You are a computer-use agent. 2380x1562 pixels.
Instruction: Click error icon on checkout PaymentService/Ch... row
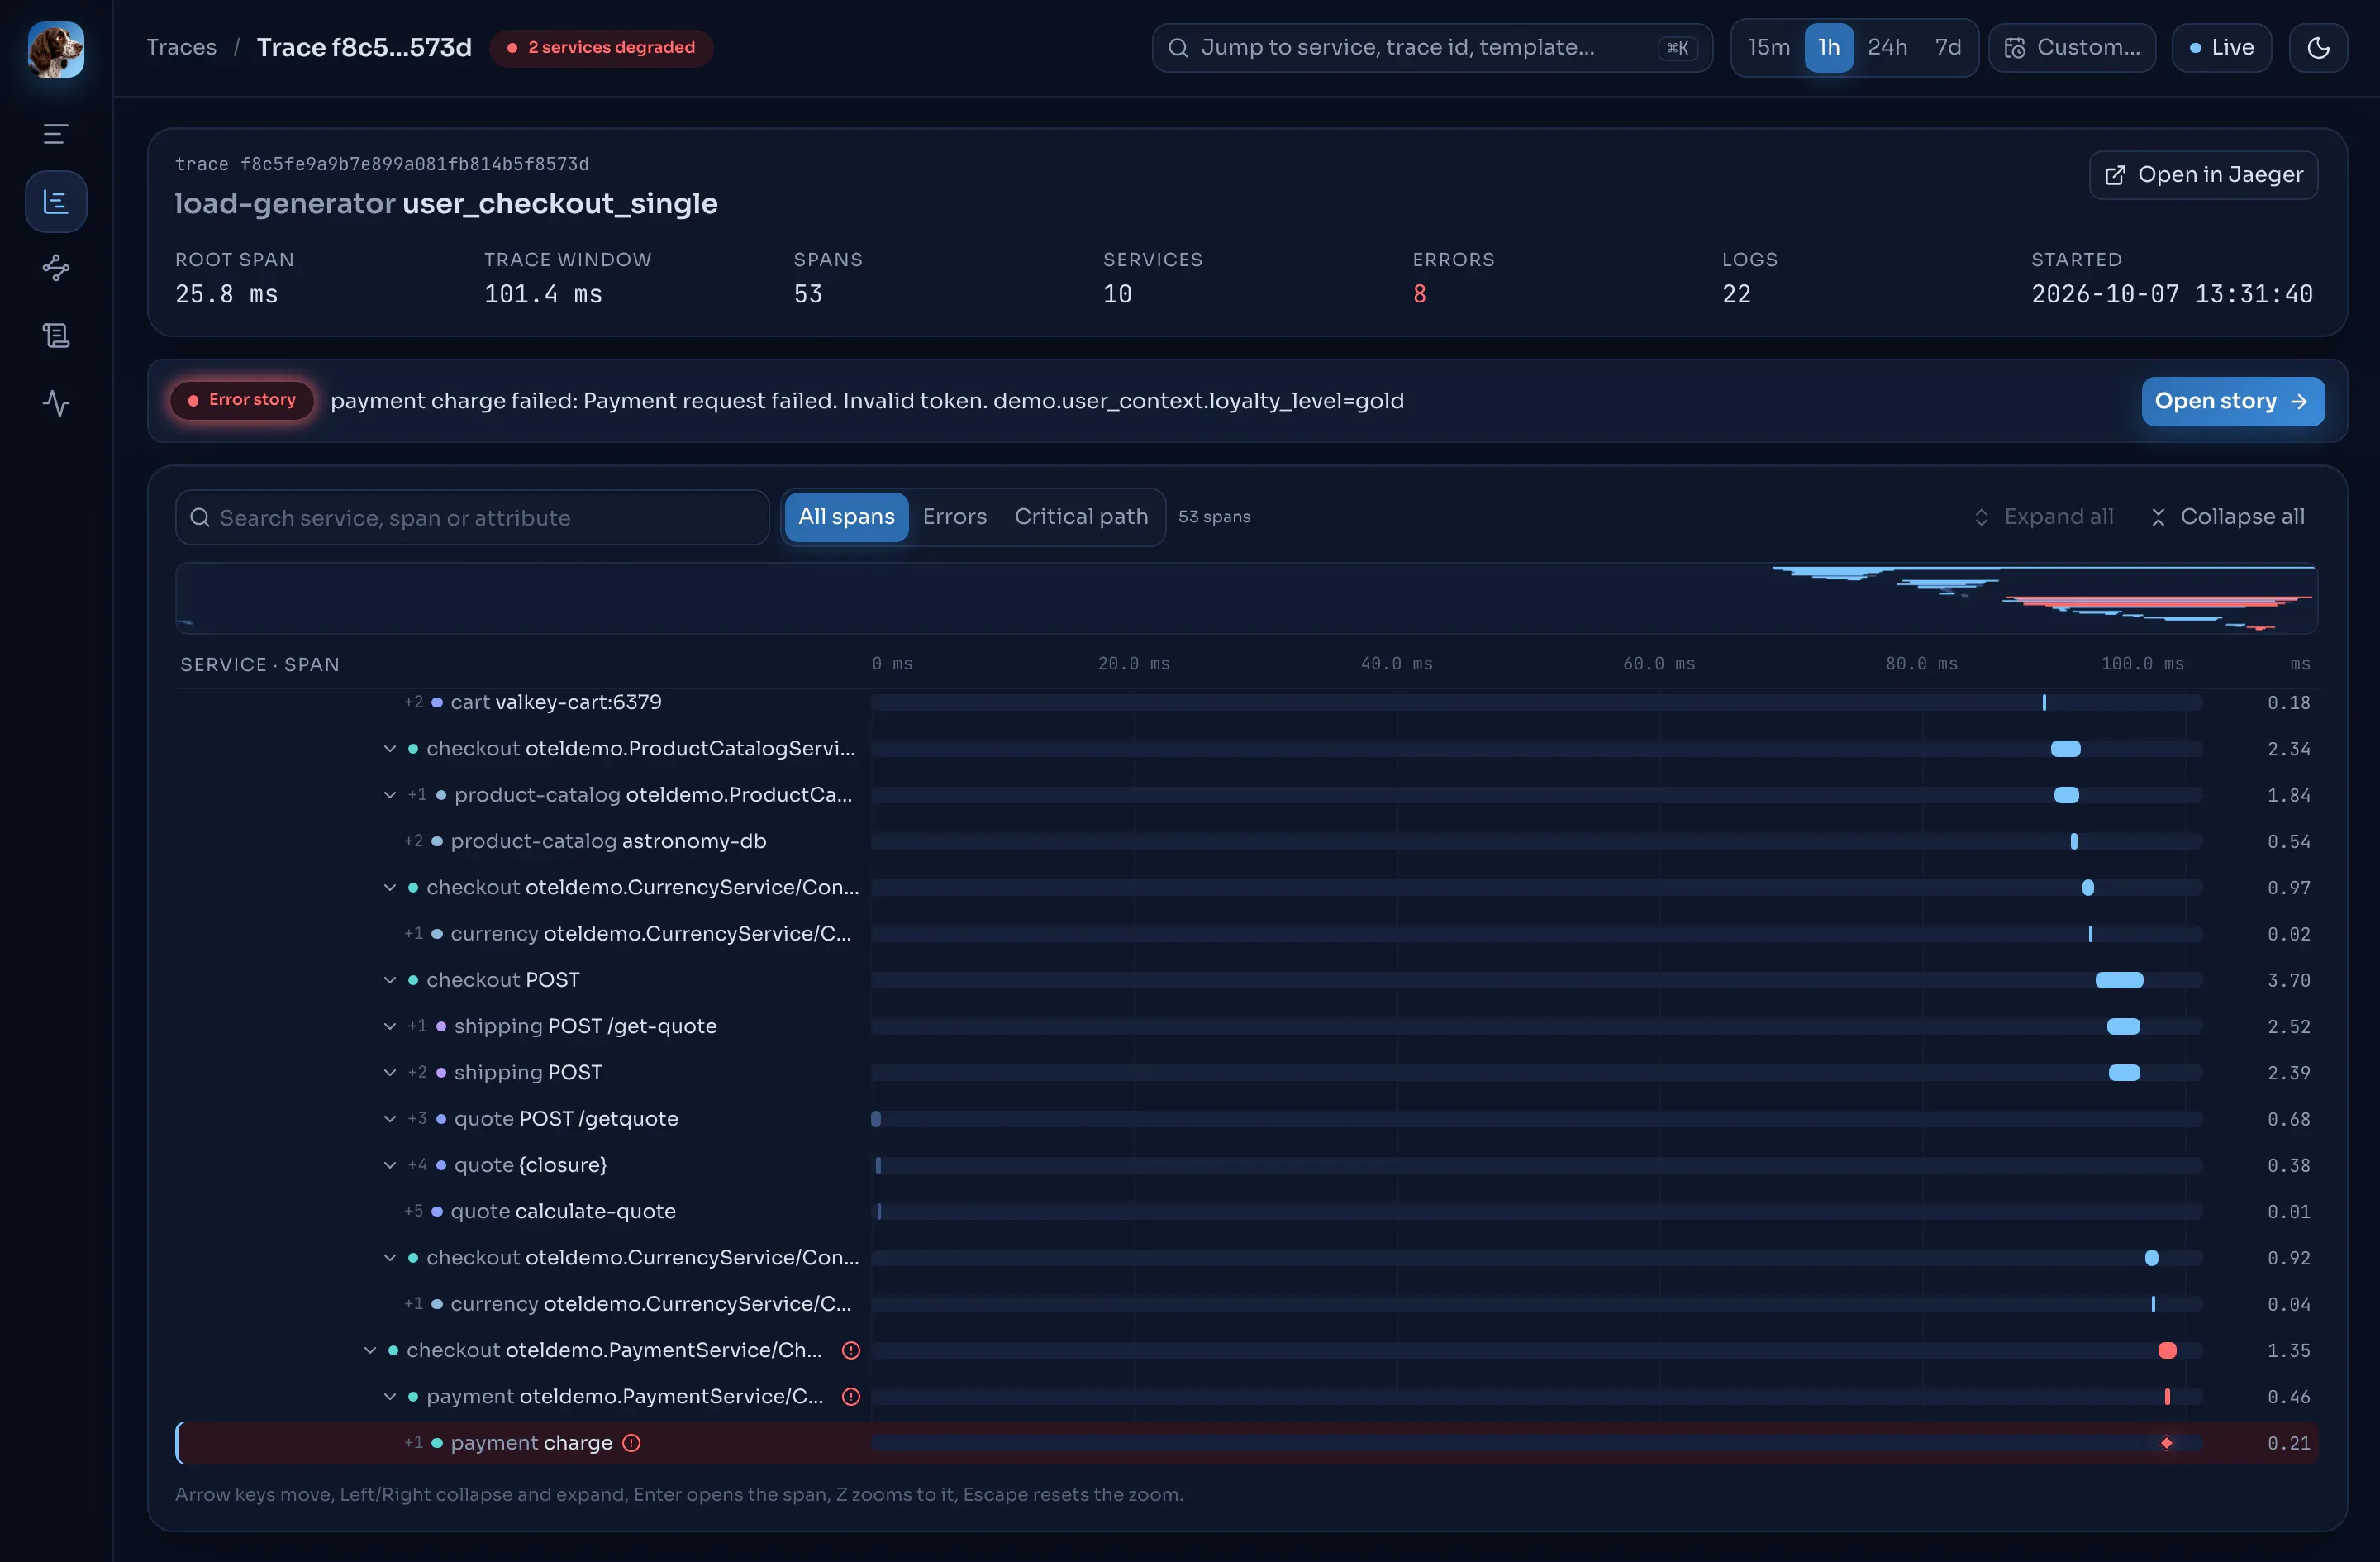(851, 1350)
